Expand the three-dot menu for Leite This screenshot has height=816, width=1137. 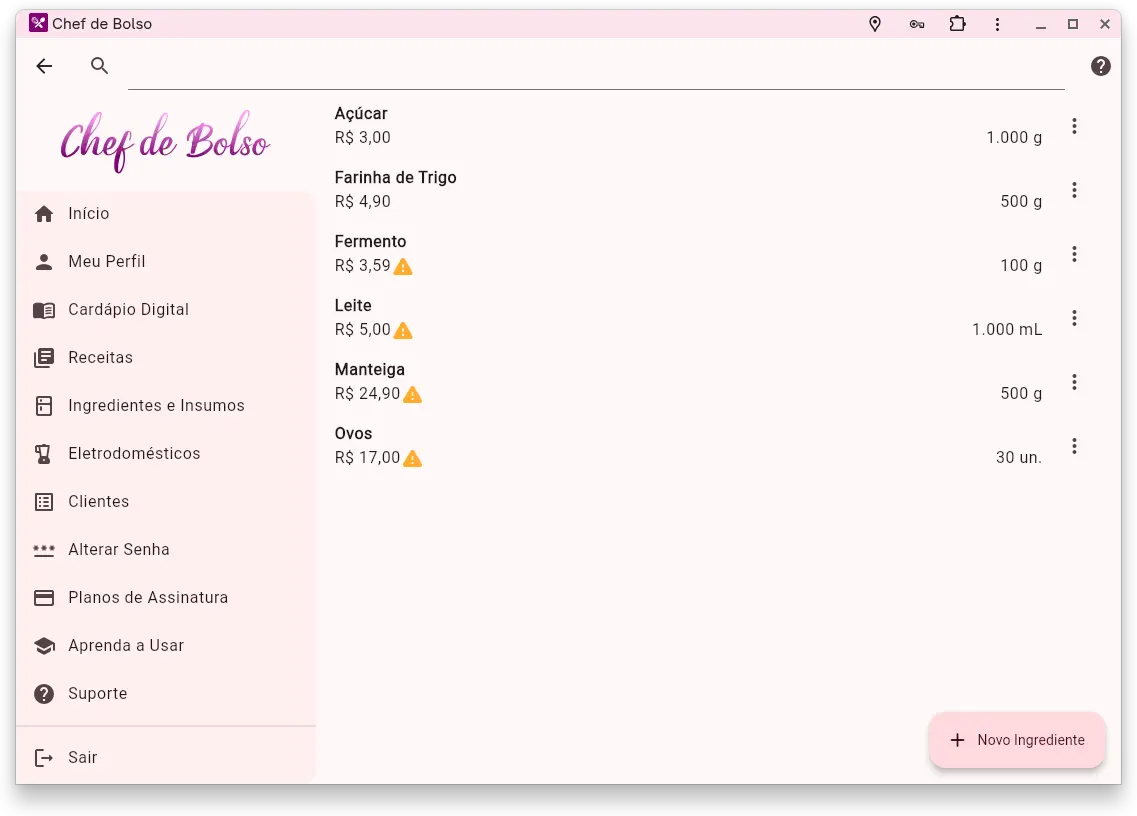[1074, 318]
